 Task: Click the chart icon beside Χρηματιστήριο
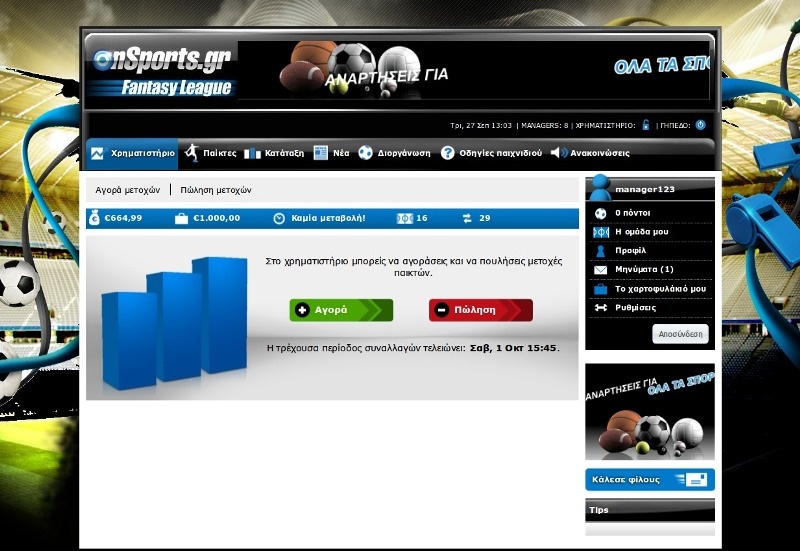coord(97,153)
